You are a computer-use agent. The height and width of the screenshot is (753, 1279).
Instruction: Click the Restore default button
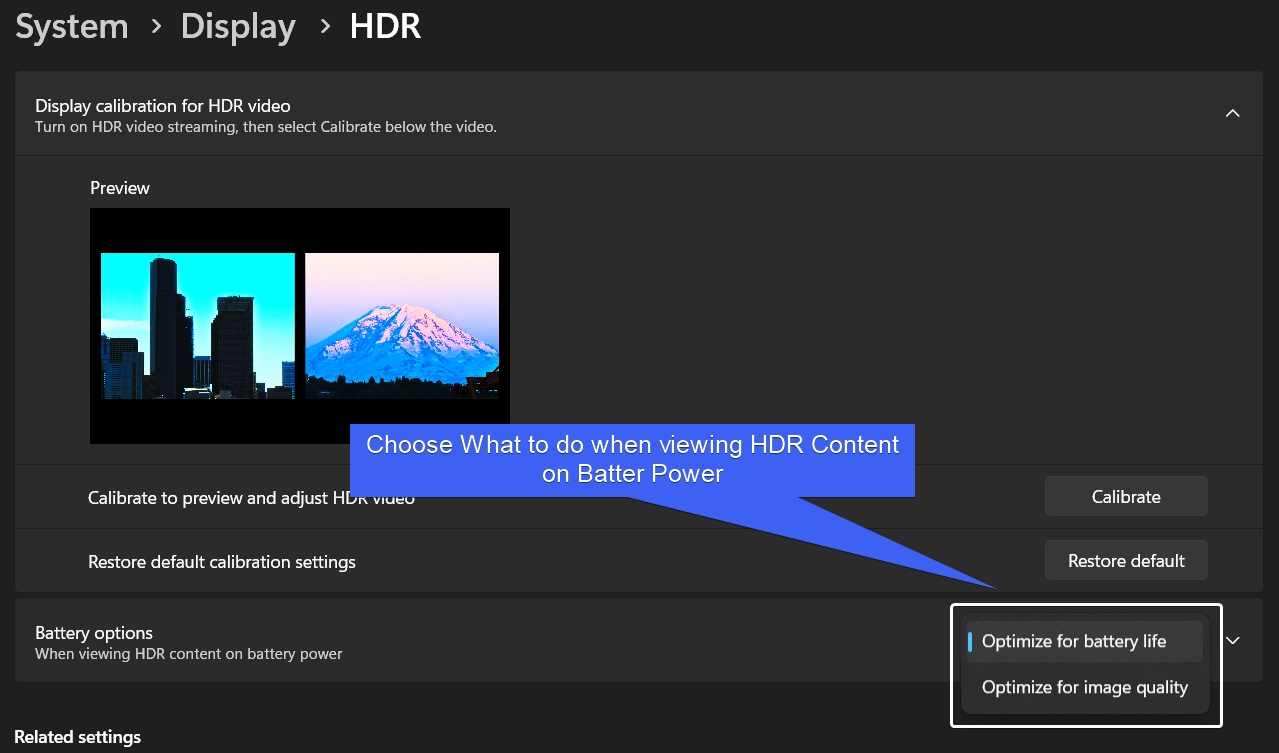coord(1126,560)
